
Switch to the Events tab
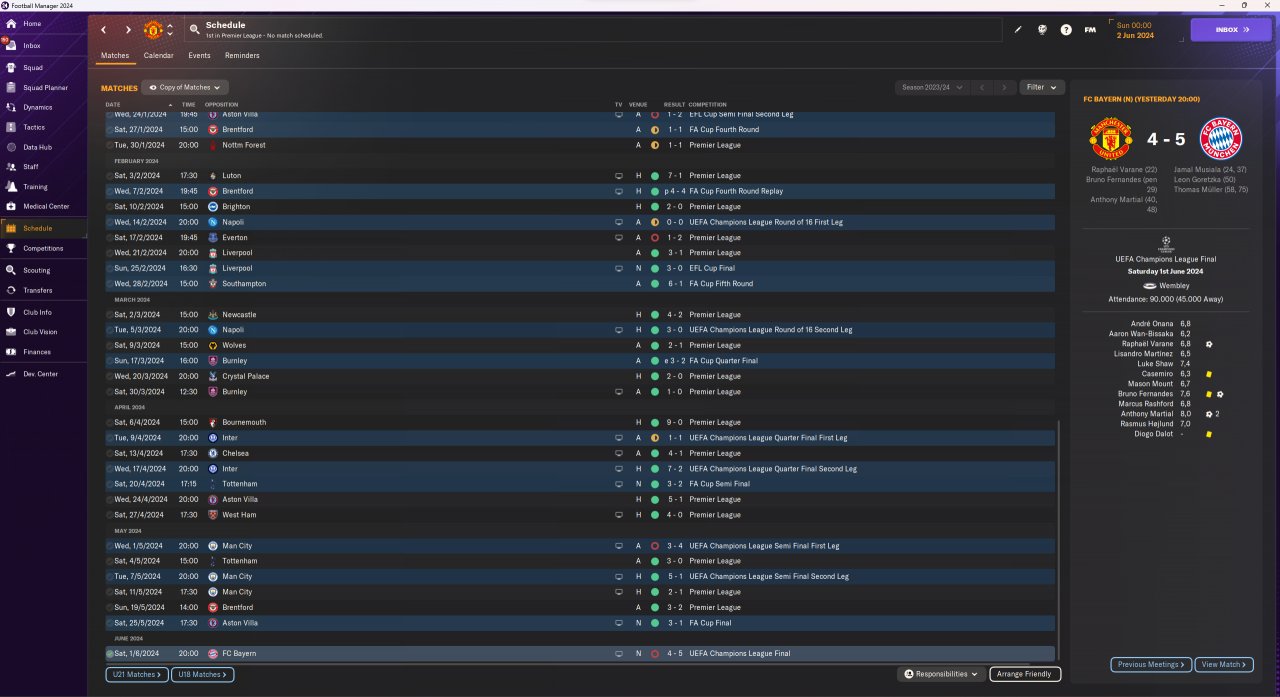pyautogui.click(x=199, y=56)
